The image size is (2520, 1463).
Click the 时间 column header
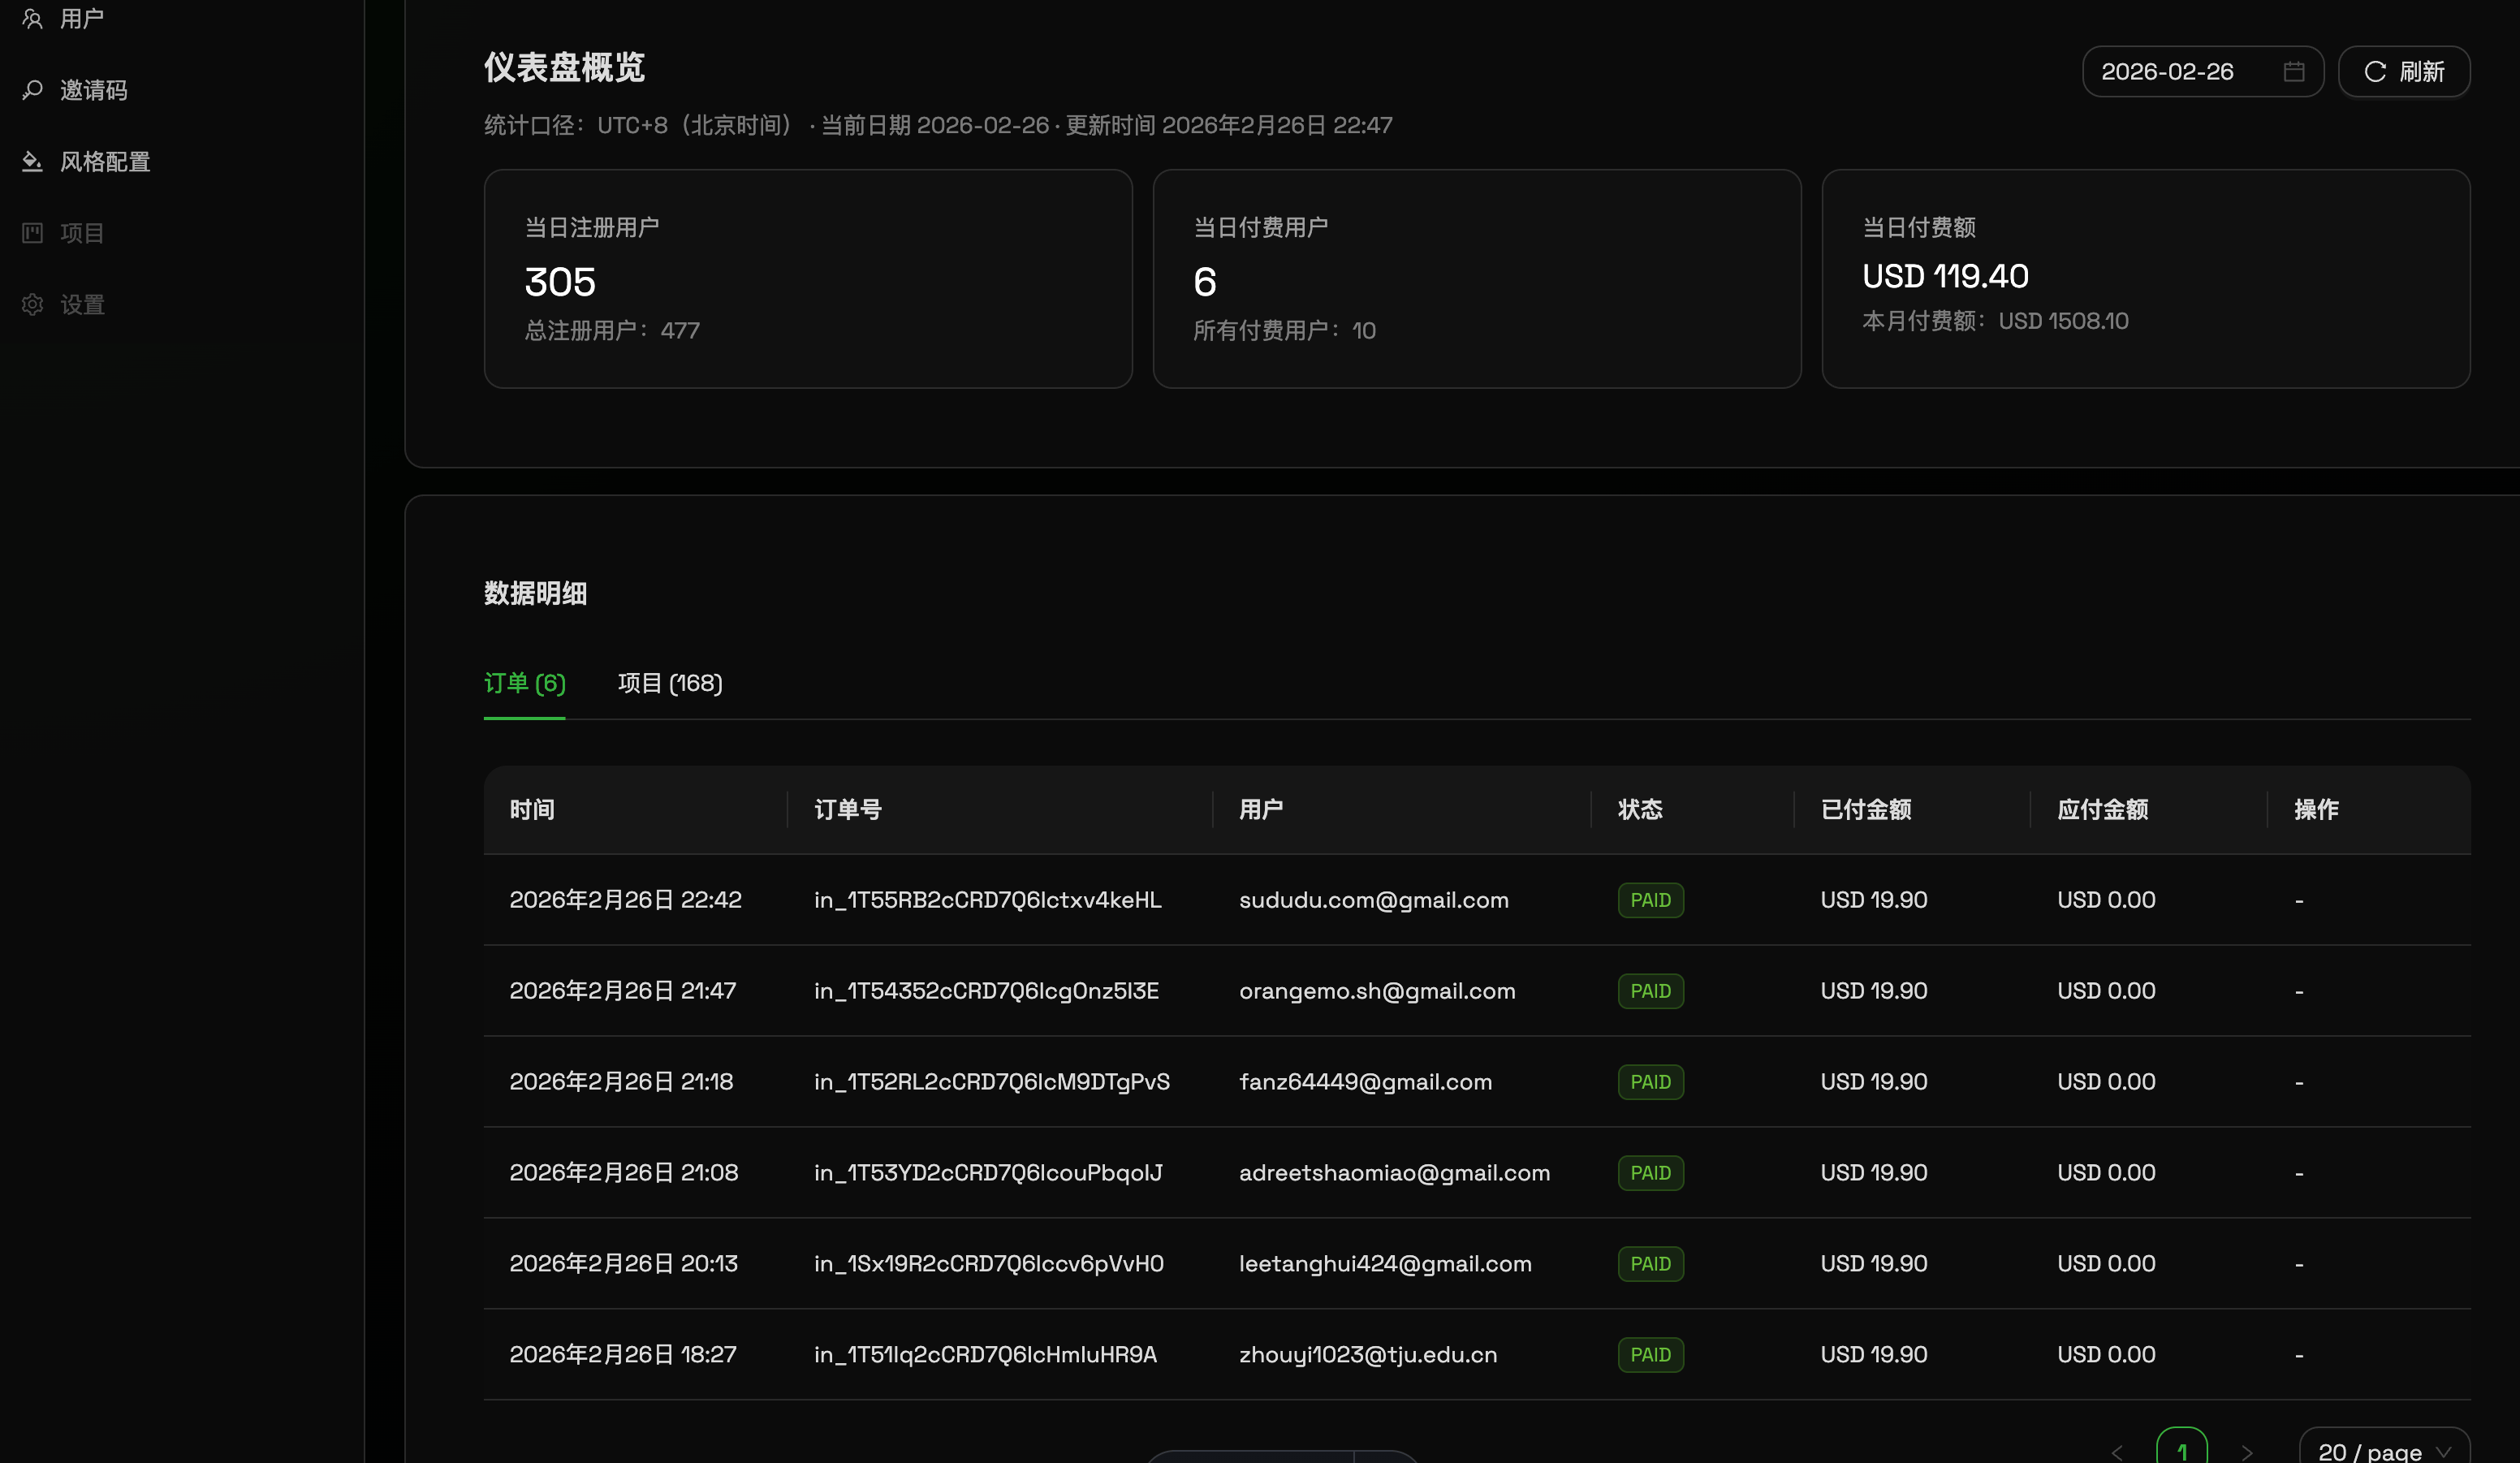532,809
